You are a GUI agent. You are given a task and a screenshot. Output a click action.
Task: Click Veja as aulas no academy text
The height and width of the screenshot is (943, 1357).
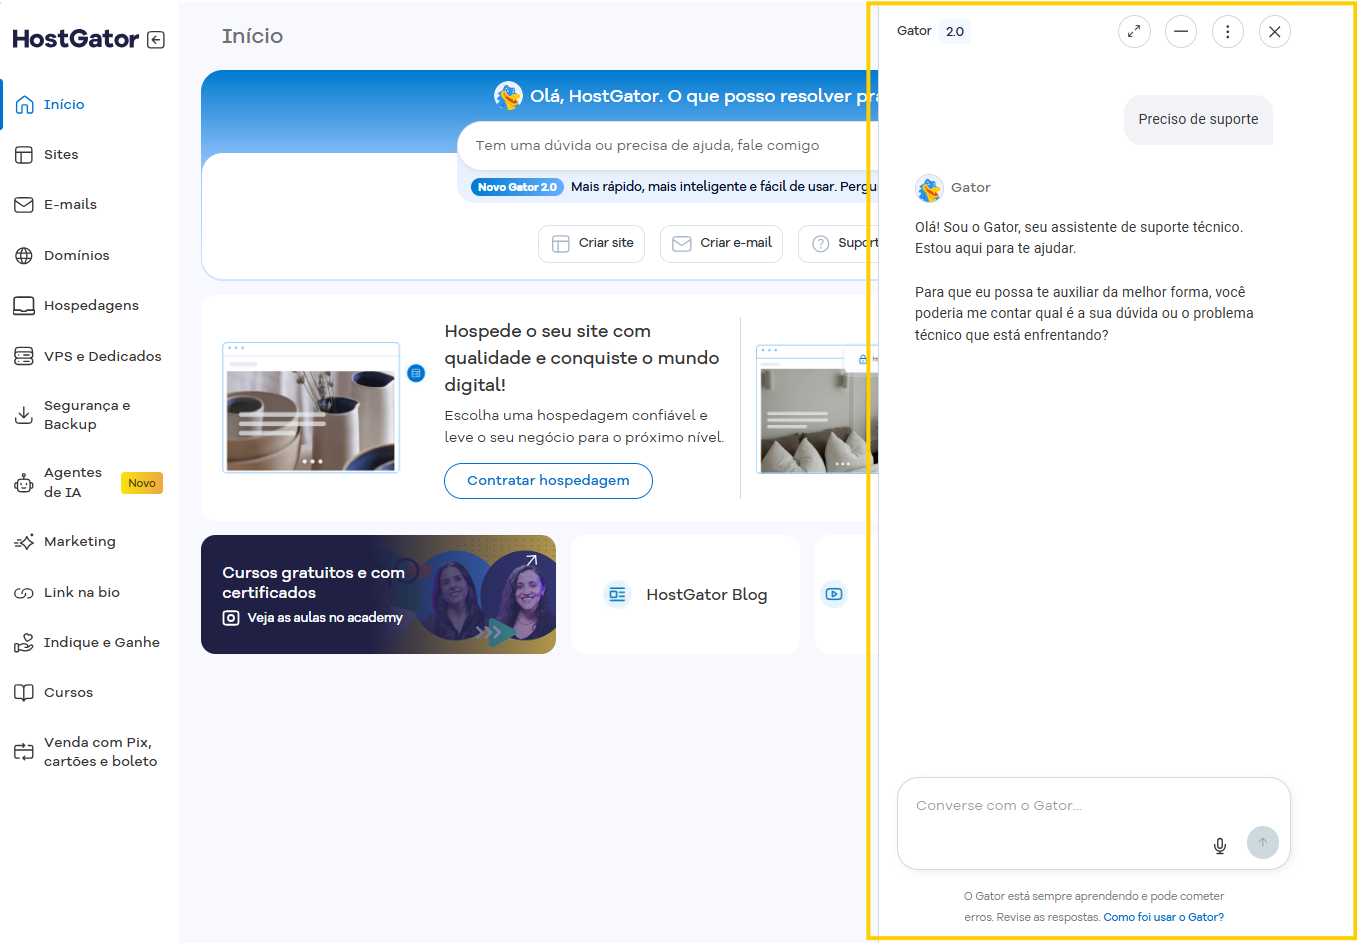(325, 618)
